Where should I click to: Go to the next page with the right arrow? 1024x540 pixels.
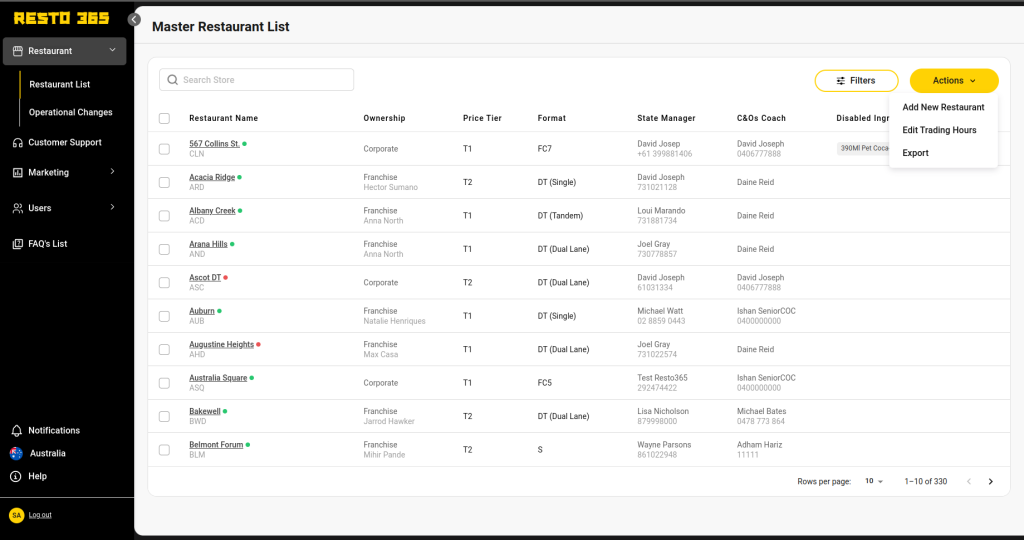click(x=991, y=482)
